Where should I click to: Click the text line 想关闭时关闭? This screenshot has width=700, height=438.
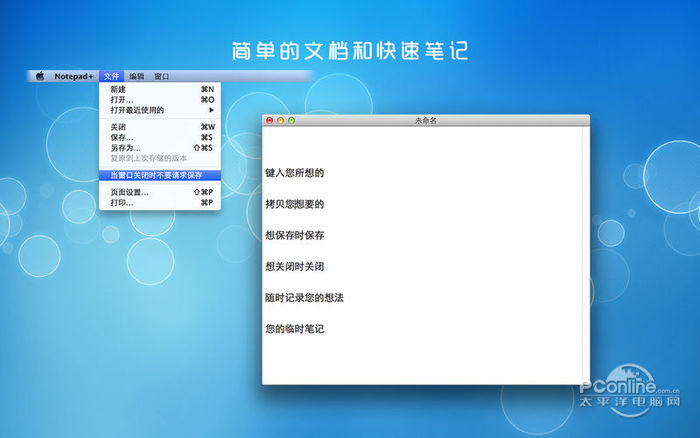(x=295, y=267)
